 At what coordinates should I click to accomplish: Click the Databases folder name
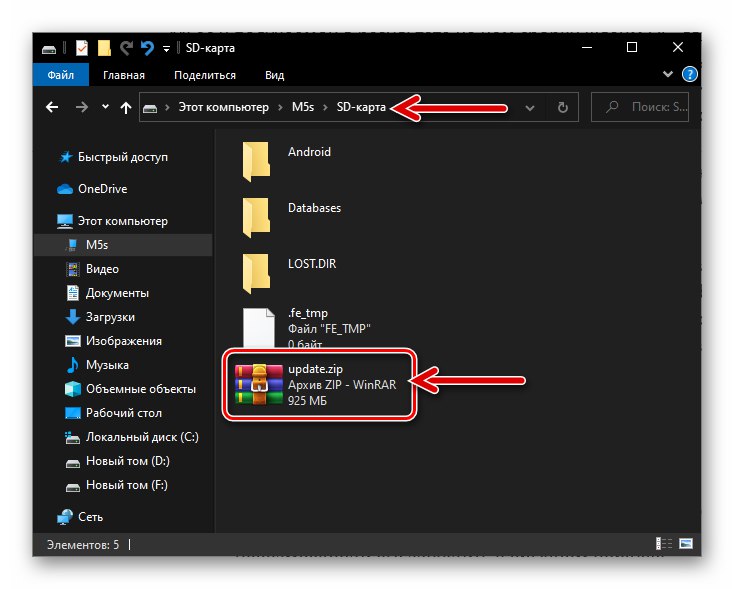coord(315,208)
